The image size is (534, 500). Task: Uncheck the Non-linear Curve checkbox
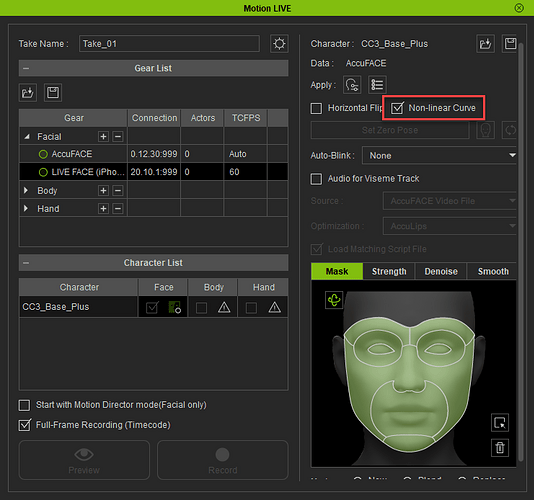(x=397, y=108)
